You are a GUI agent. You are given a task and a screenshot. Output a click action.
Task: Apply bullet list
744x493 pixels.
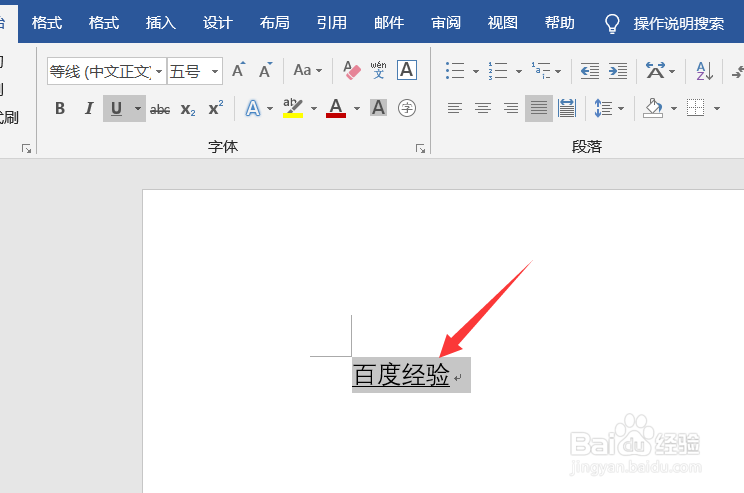tap(455, 71)
